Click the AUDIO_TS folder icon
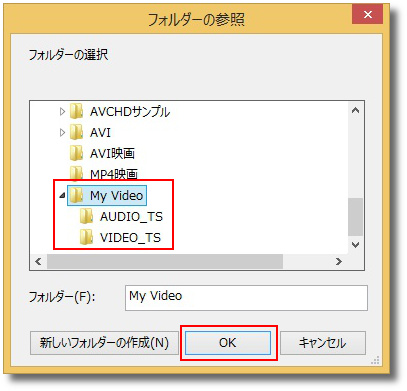Image resolution: width=407 pixels, height=391 pixels. coord(87,216)
